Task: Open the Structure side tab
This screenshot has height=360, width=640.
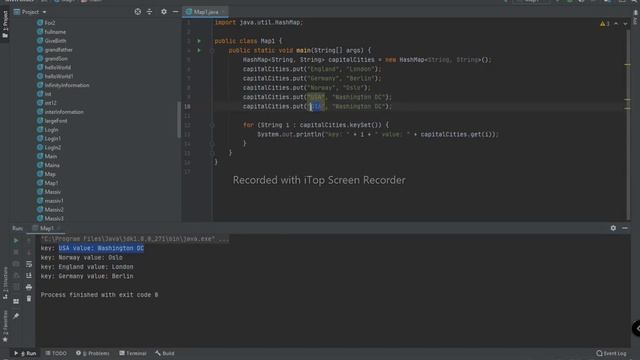Action: click(5, 283)
